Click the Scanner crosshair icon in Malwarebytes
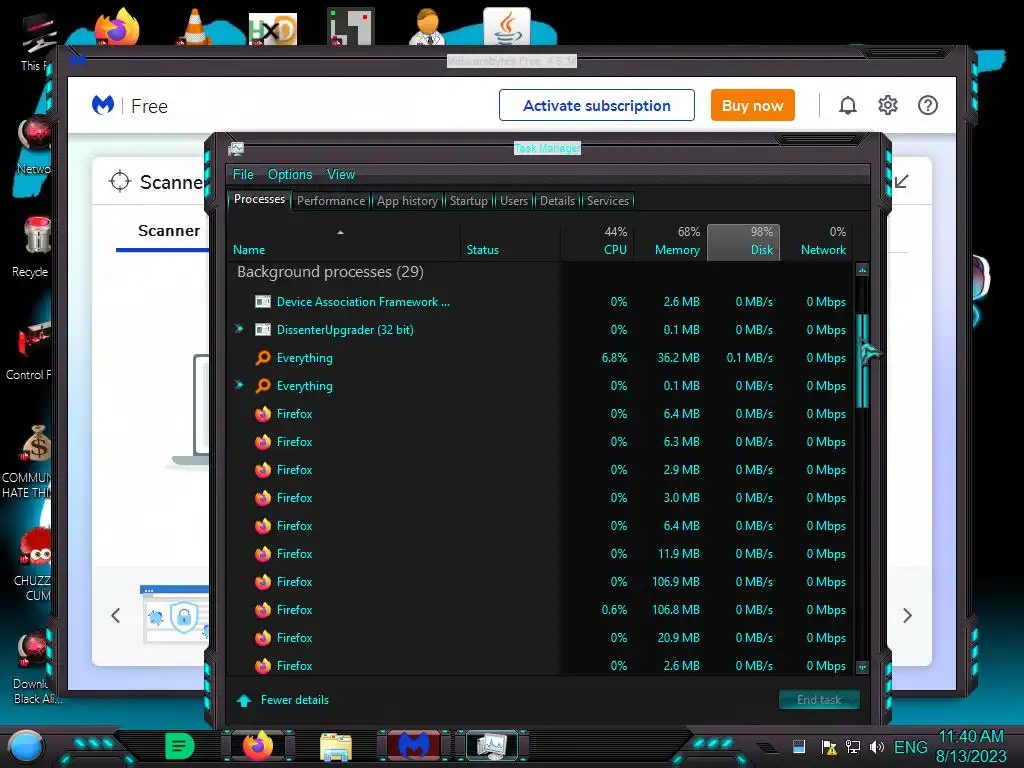Screen dimensions: 1024x768 click(120, 182)
